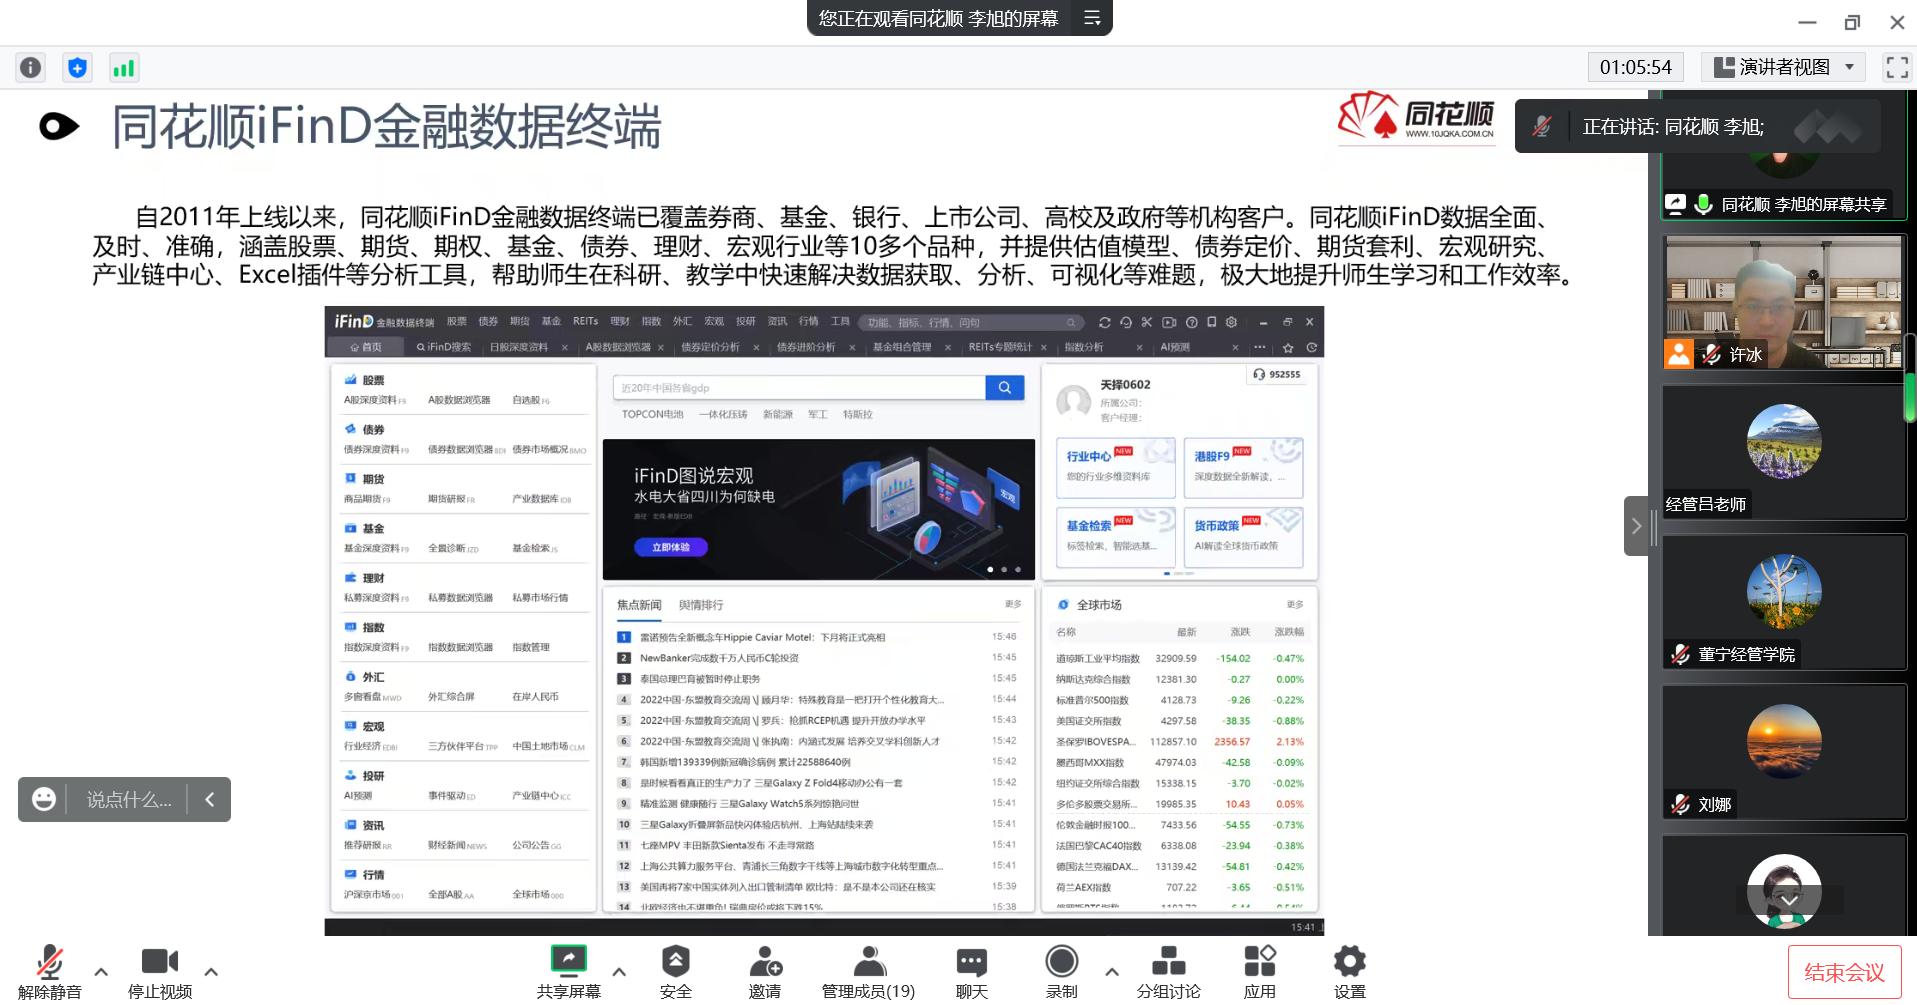Screen dimensions: 1917x1005
Task: Open 基金 menu in iFinD
Action: [551, 321]
